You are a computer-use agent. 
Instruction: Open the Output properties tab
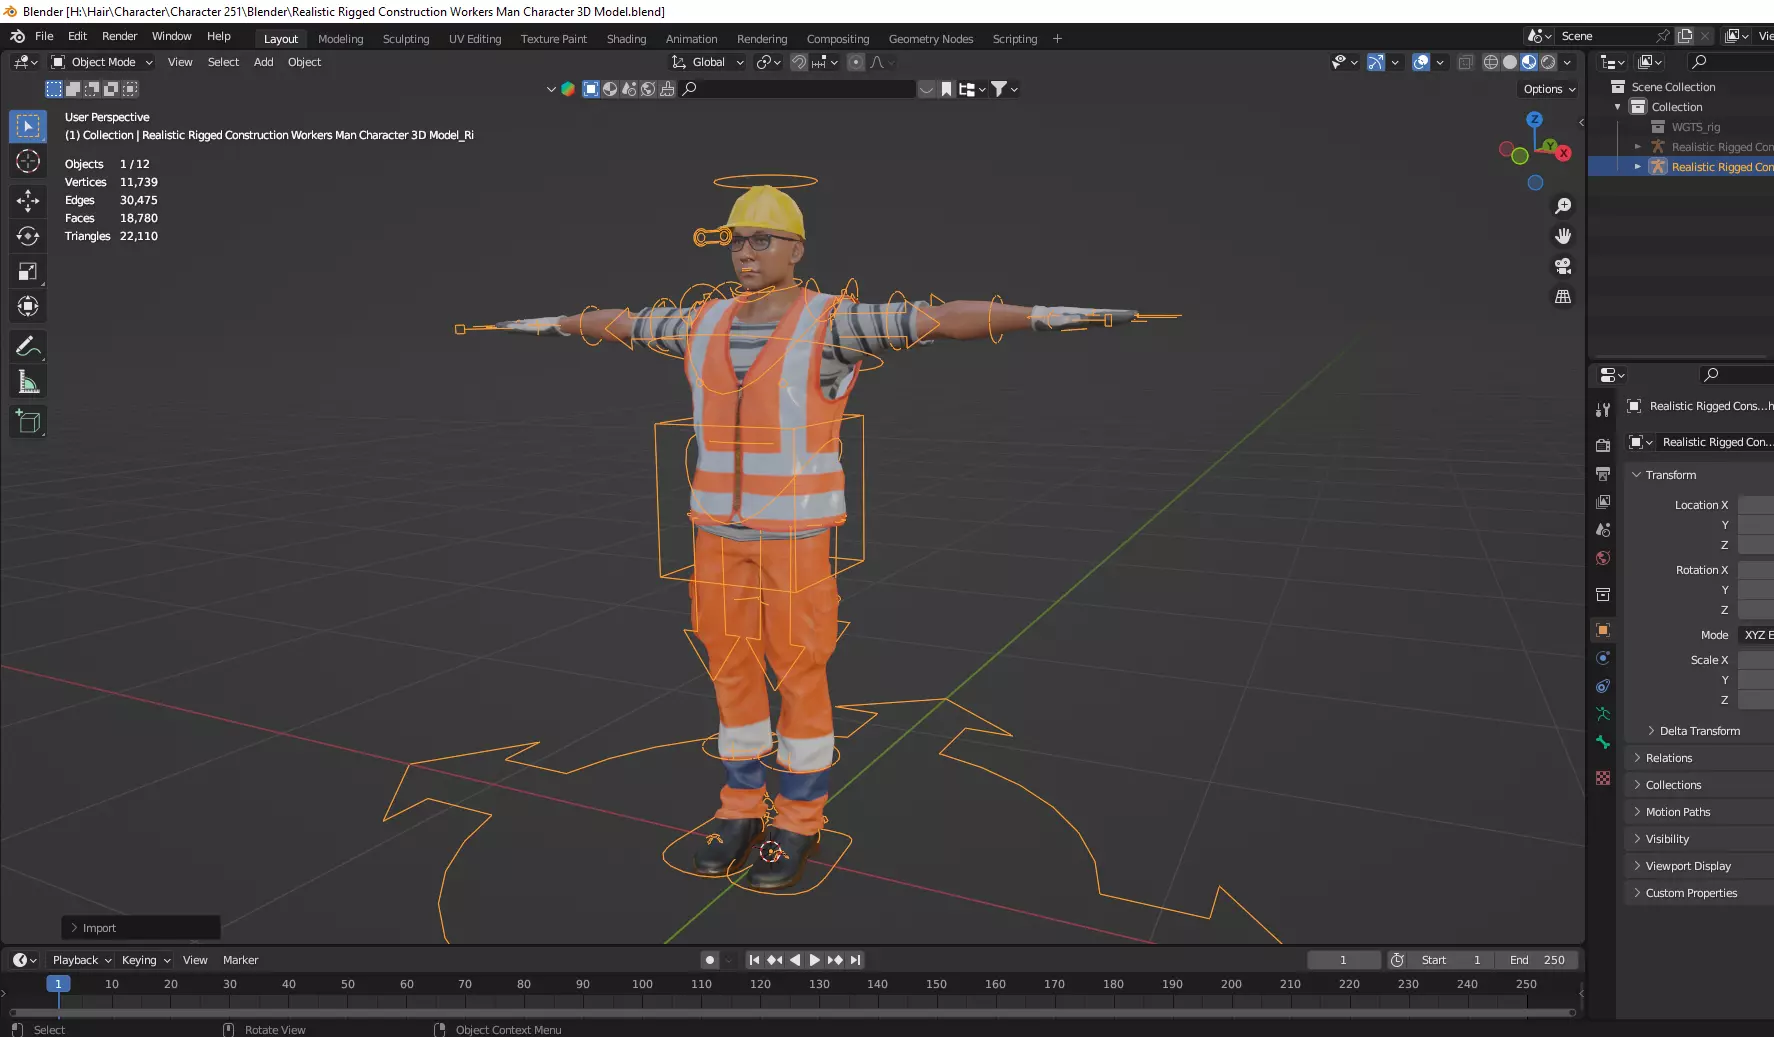click(x=1603, y=473)
